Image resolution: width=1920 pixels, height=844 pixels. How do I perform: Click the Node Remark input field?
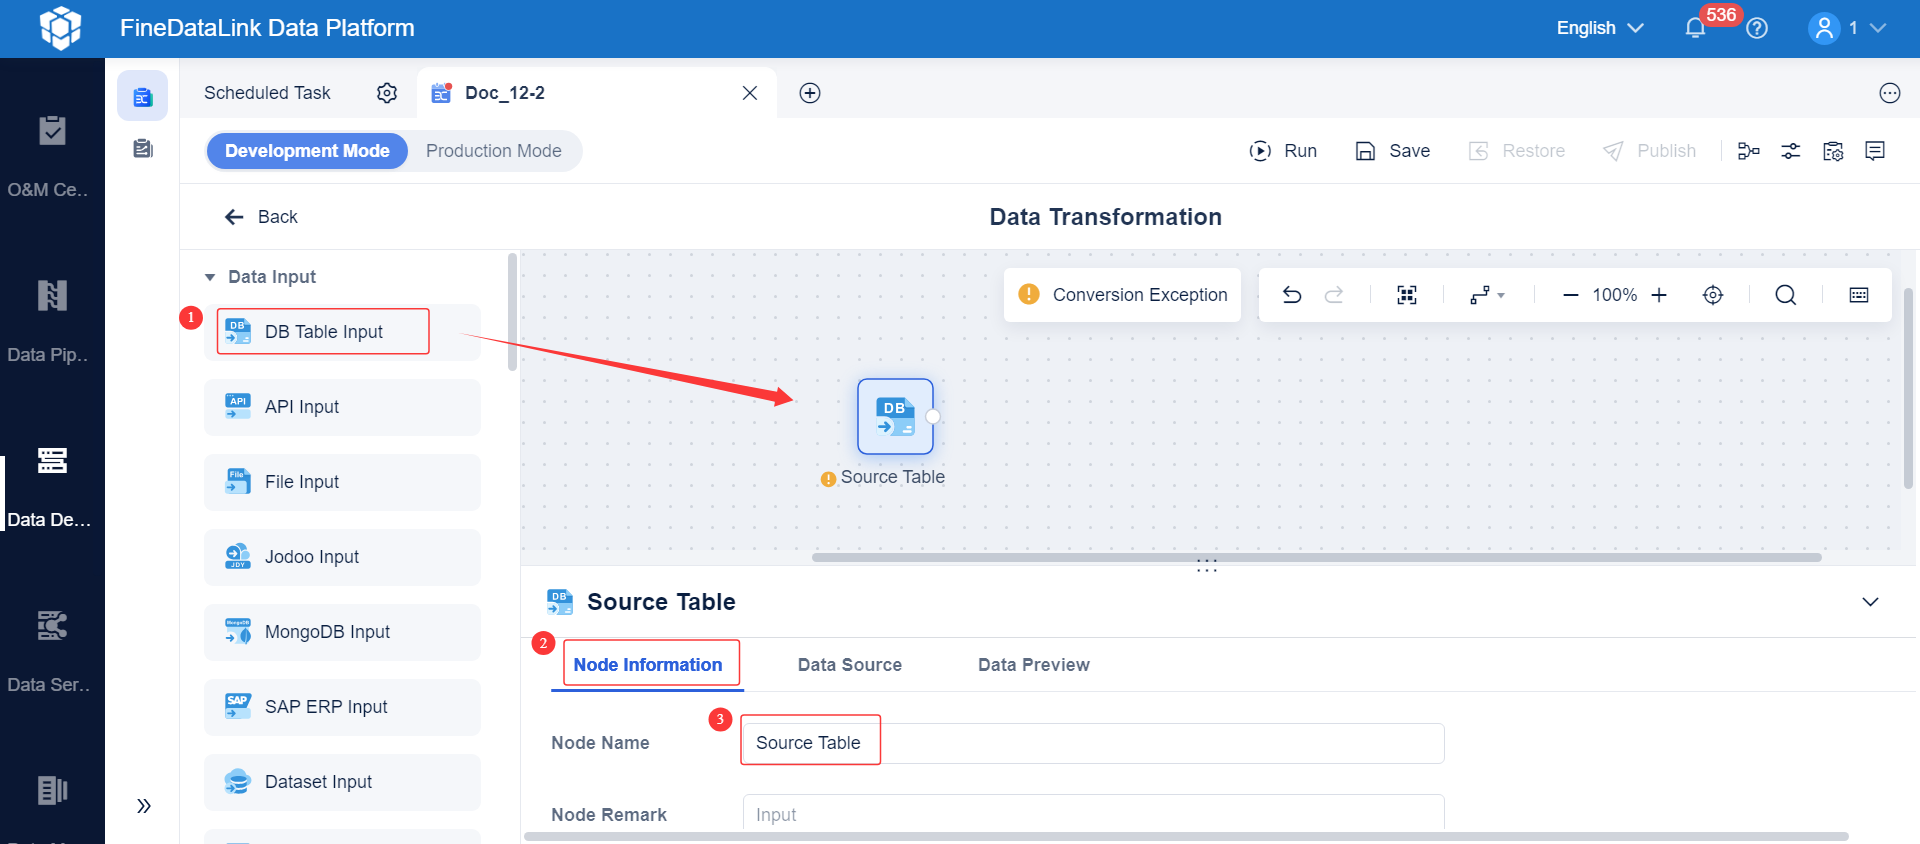coord(1093,814)
